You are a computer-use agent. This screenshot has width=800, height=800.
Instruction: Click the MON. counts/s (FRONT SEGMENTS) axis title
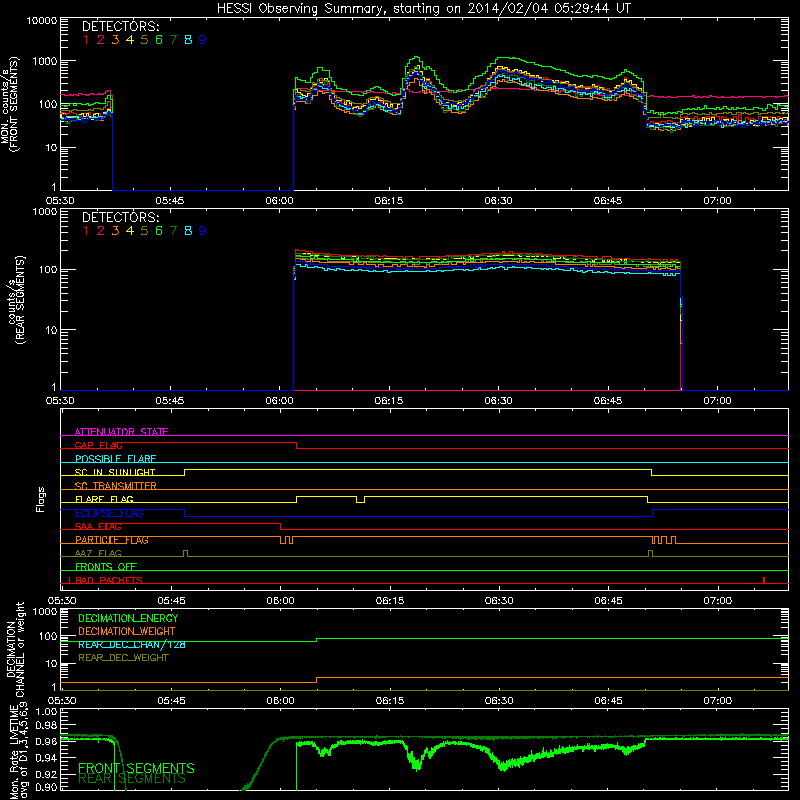tap(10, 105)
